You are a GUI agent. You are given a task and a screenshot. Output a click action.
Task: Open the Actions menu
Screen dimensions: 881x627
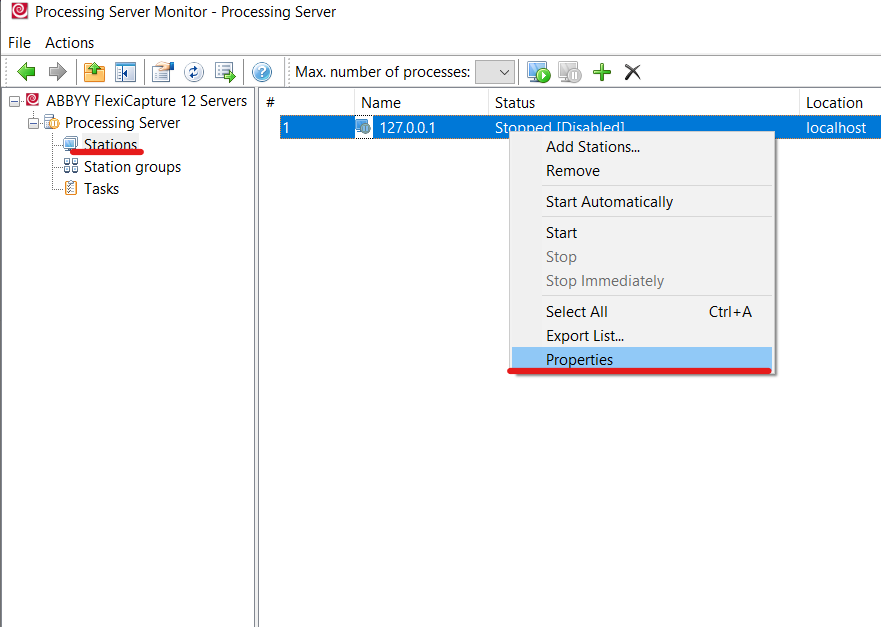[x=70, y=43]
